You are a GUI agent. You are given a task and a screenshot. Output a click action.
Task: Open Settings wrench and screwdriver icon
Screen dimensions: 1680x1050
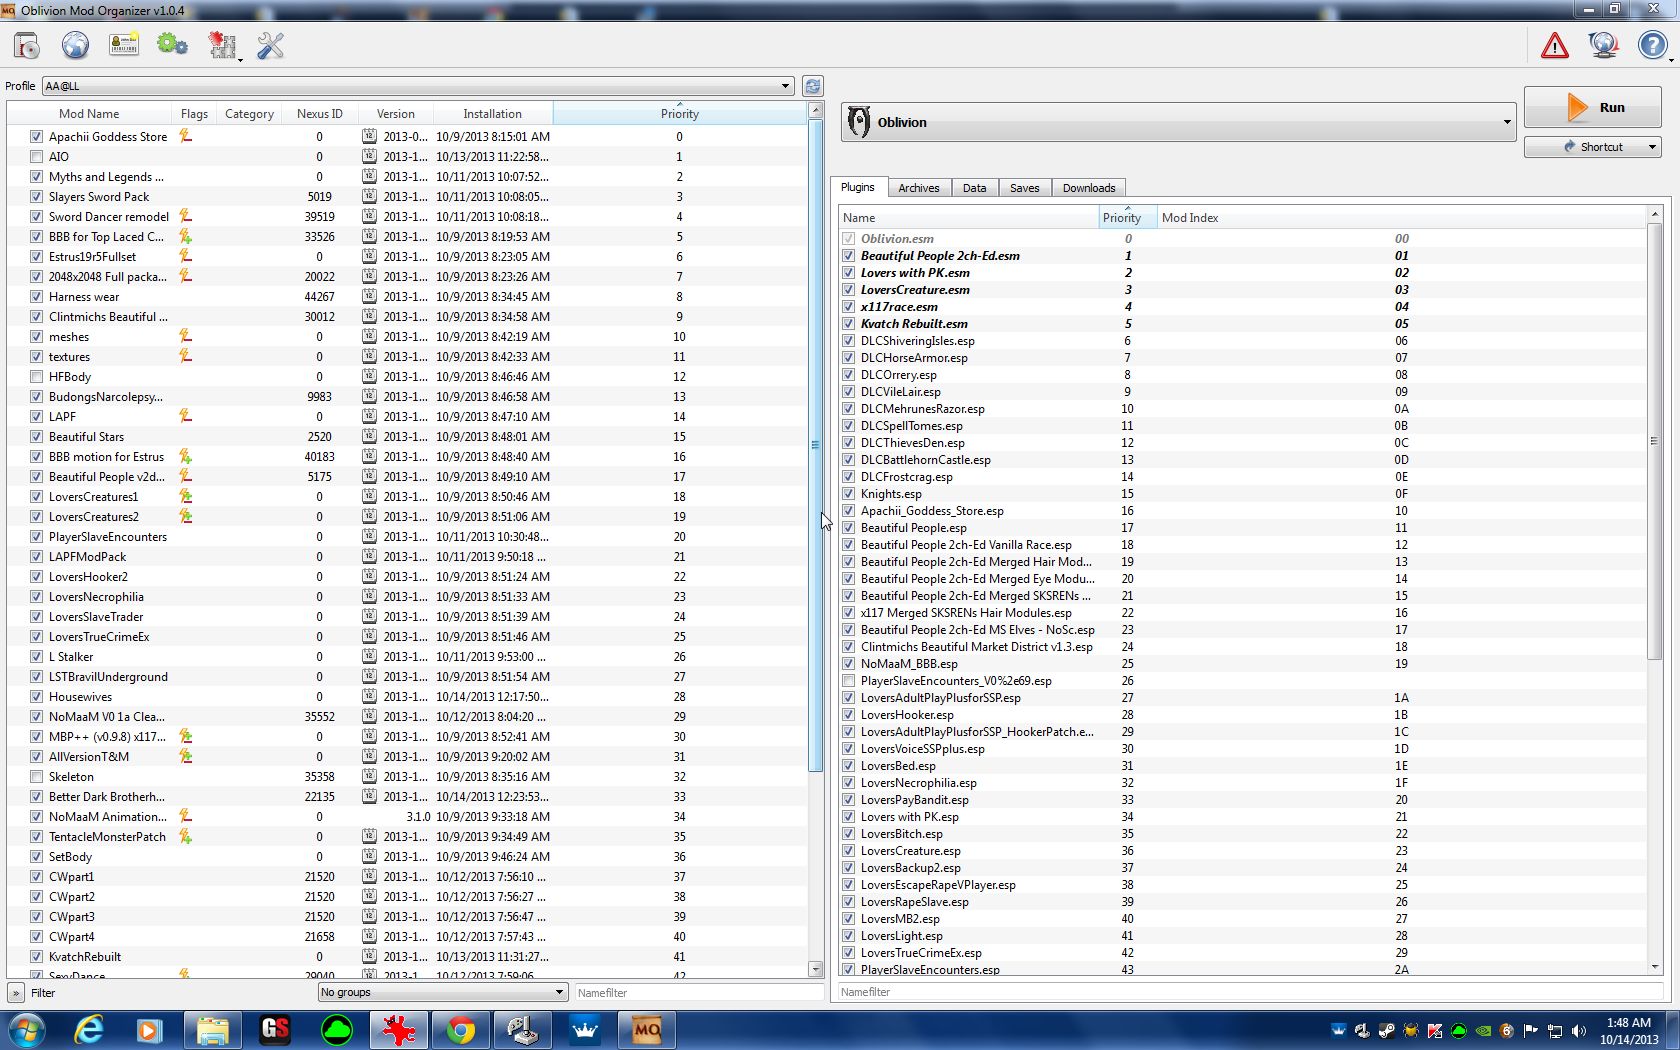coord(271,46)
